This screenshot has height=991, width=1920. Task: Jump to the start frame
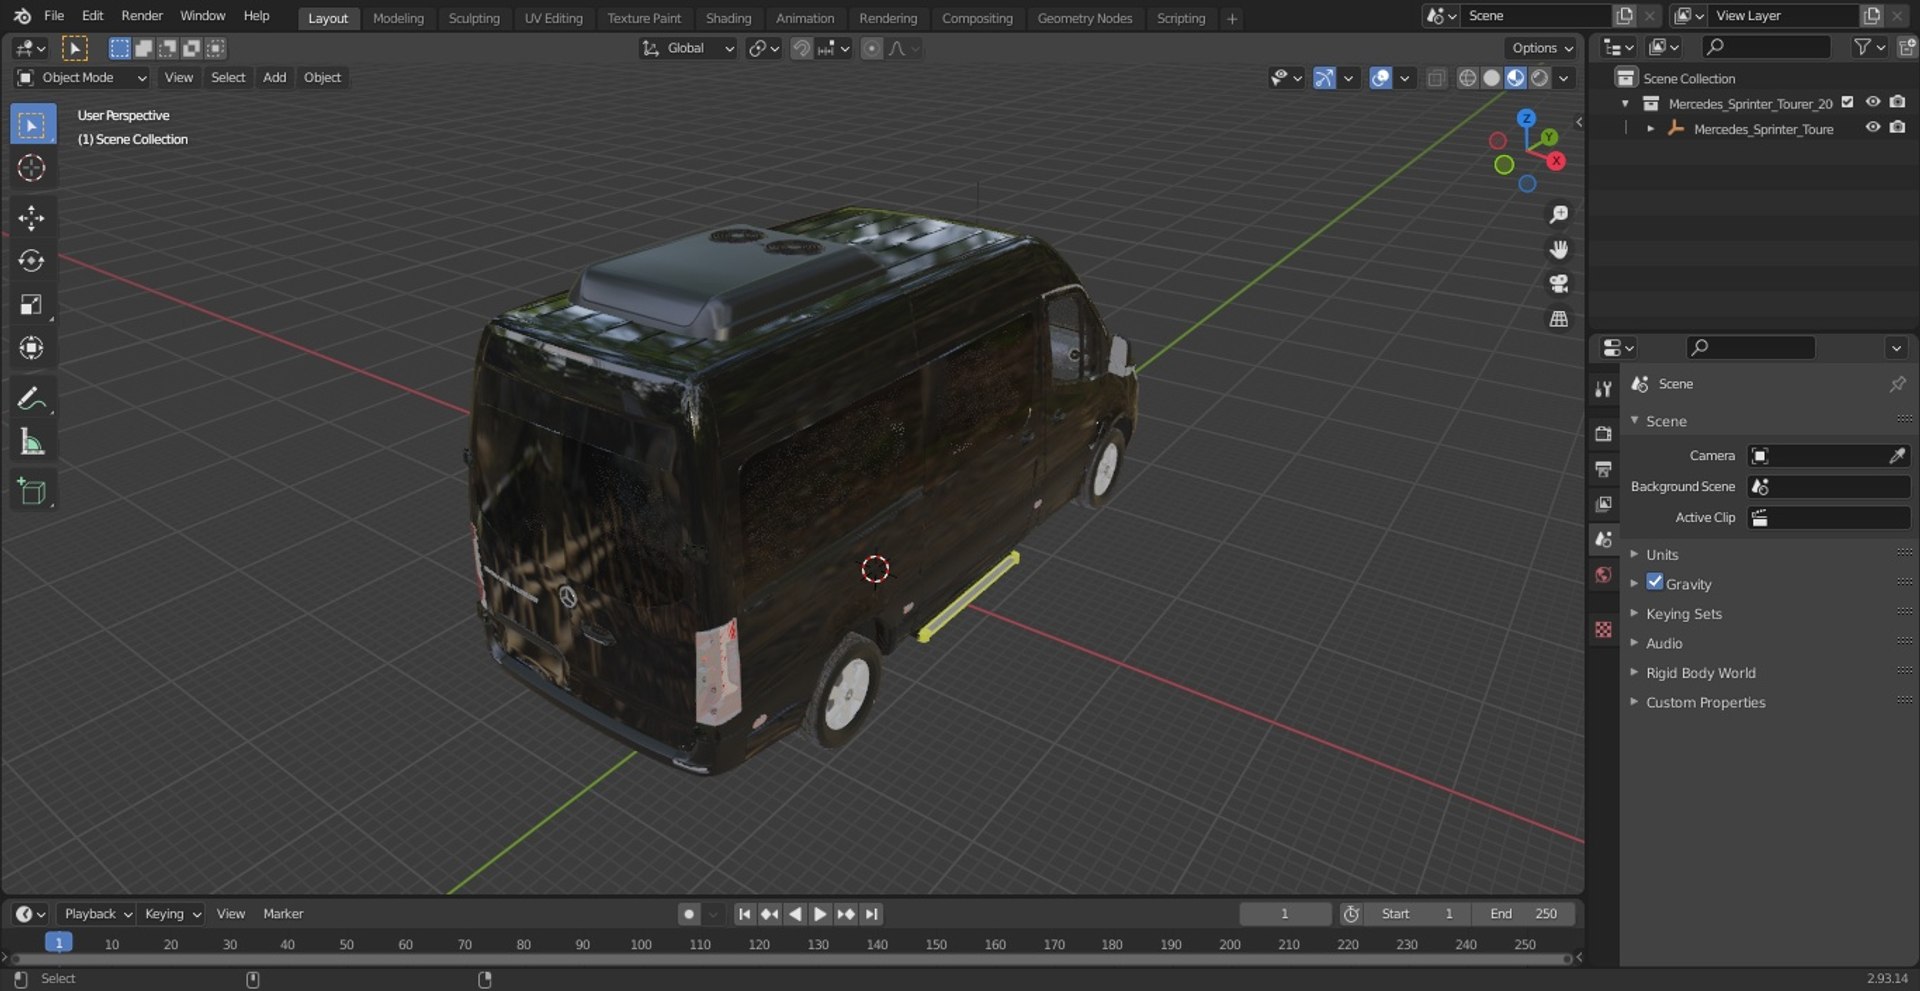pyautogui.click(x=744, y=914)
